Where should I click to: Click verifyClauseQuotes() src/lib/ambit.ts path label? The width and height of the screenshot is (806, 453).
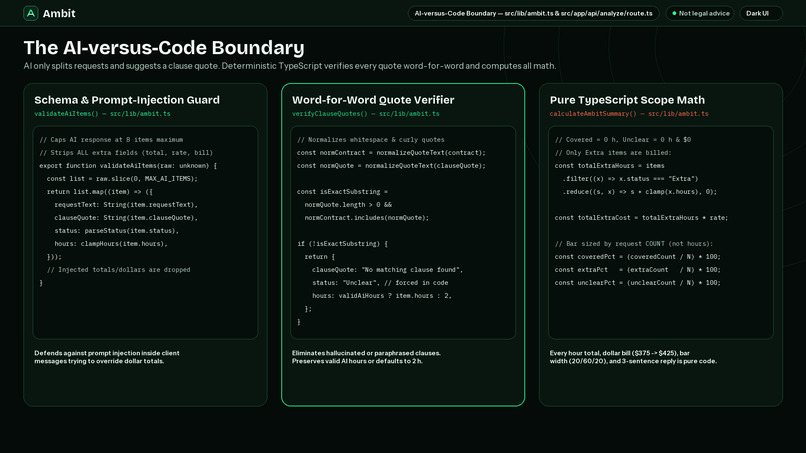[x=365, y=114]
